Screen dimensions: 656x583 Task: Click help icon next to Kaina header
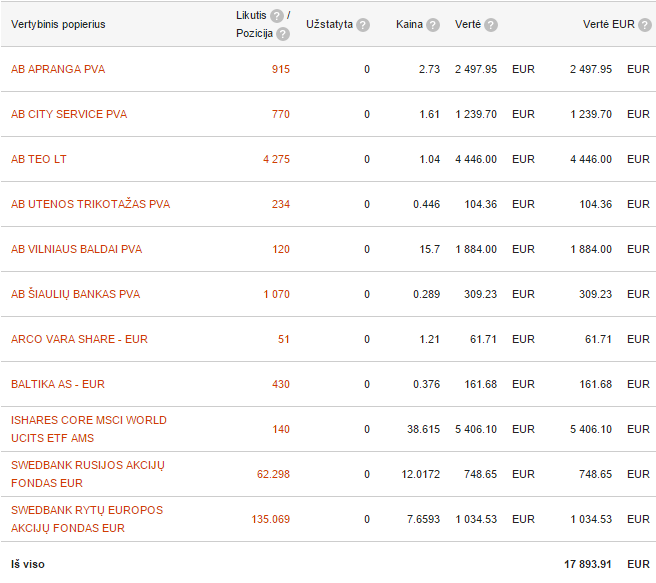pyautogui.click(x=433, y=25)
